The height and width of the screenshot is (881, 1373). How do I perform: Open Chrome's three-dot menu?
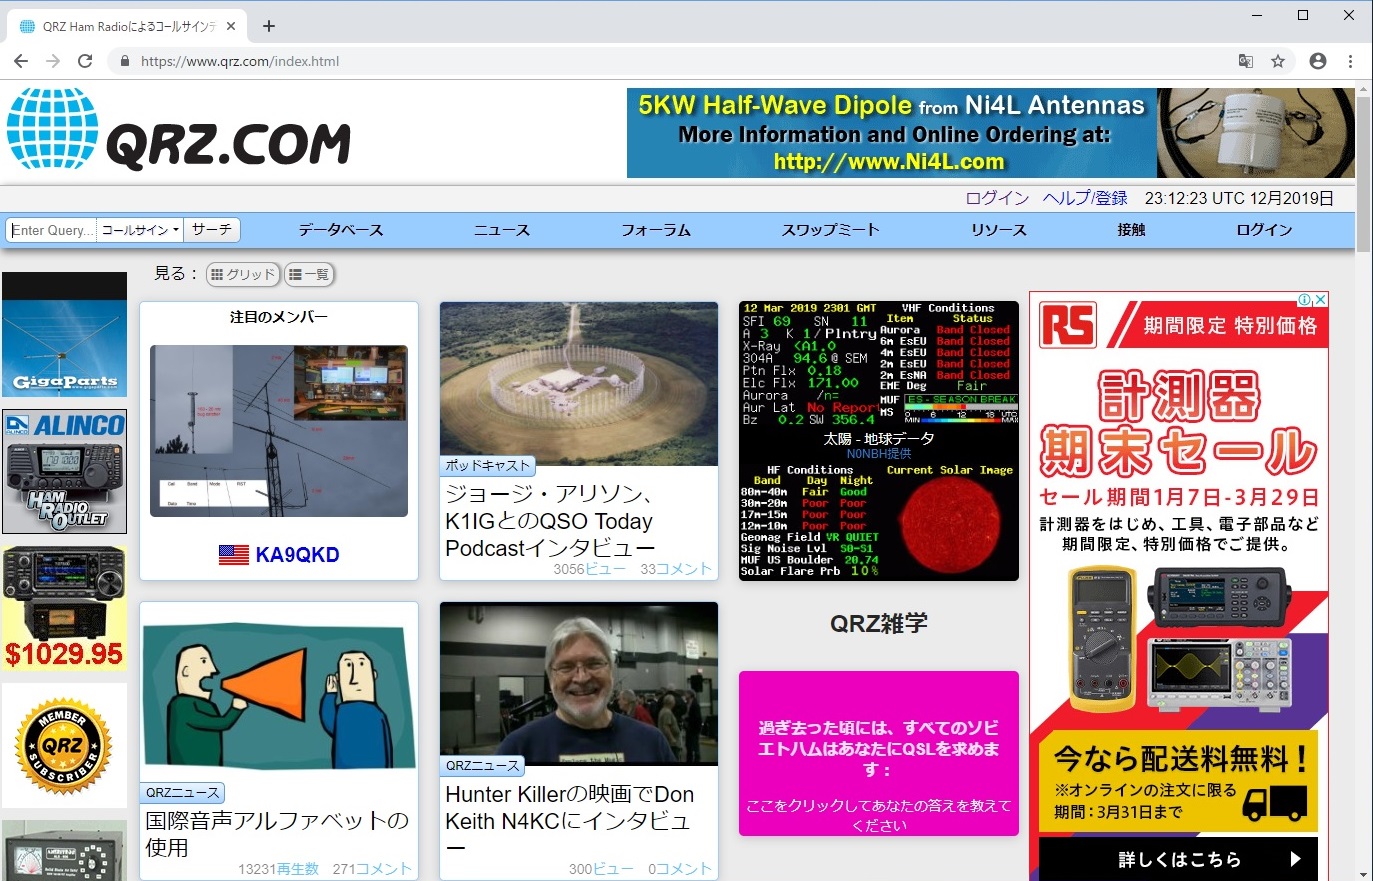pos(1352,61)
